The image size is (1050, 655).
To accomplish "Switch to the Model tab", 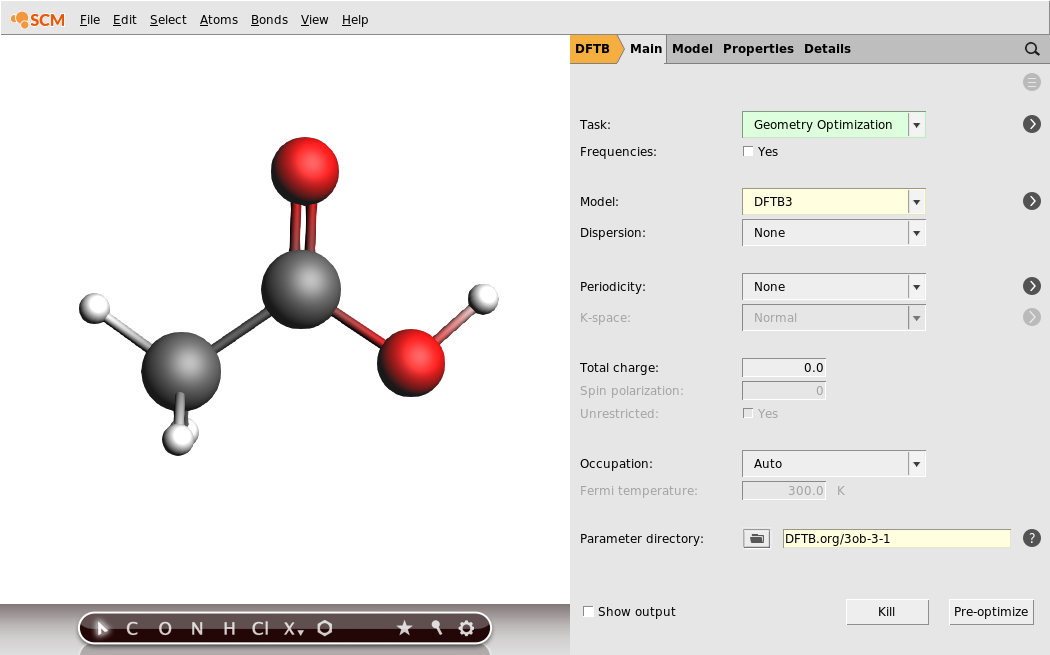I will [692, 49].
